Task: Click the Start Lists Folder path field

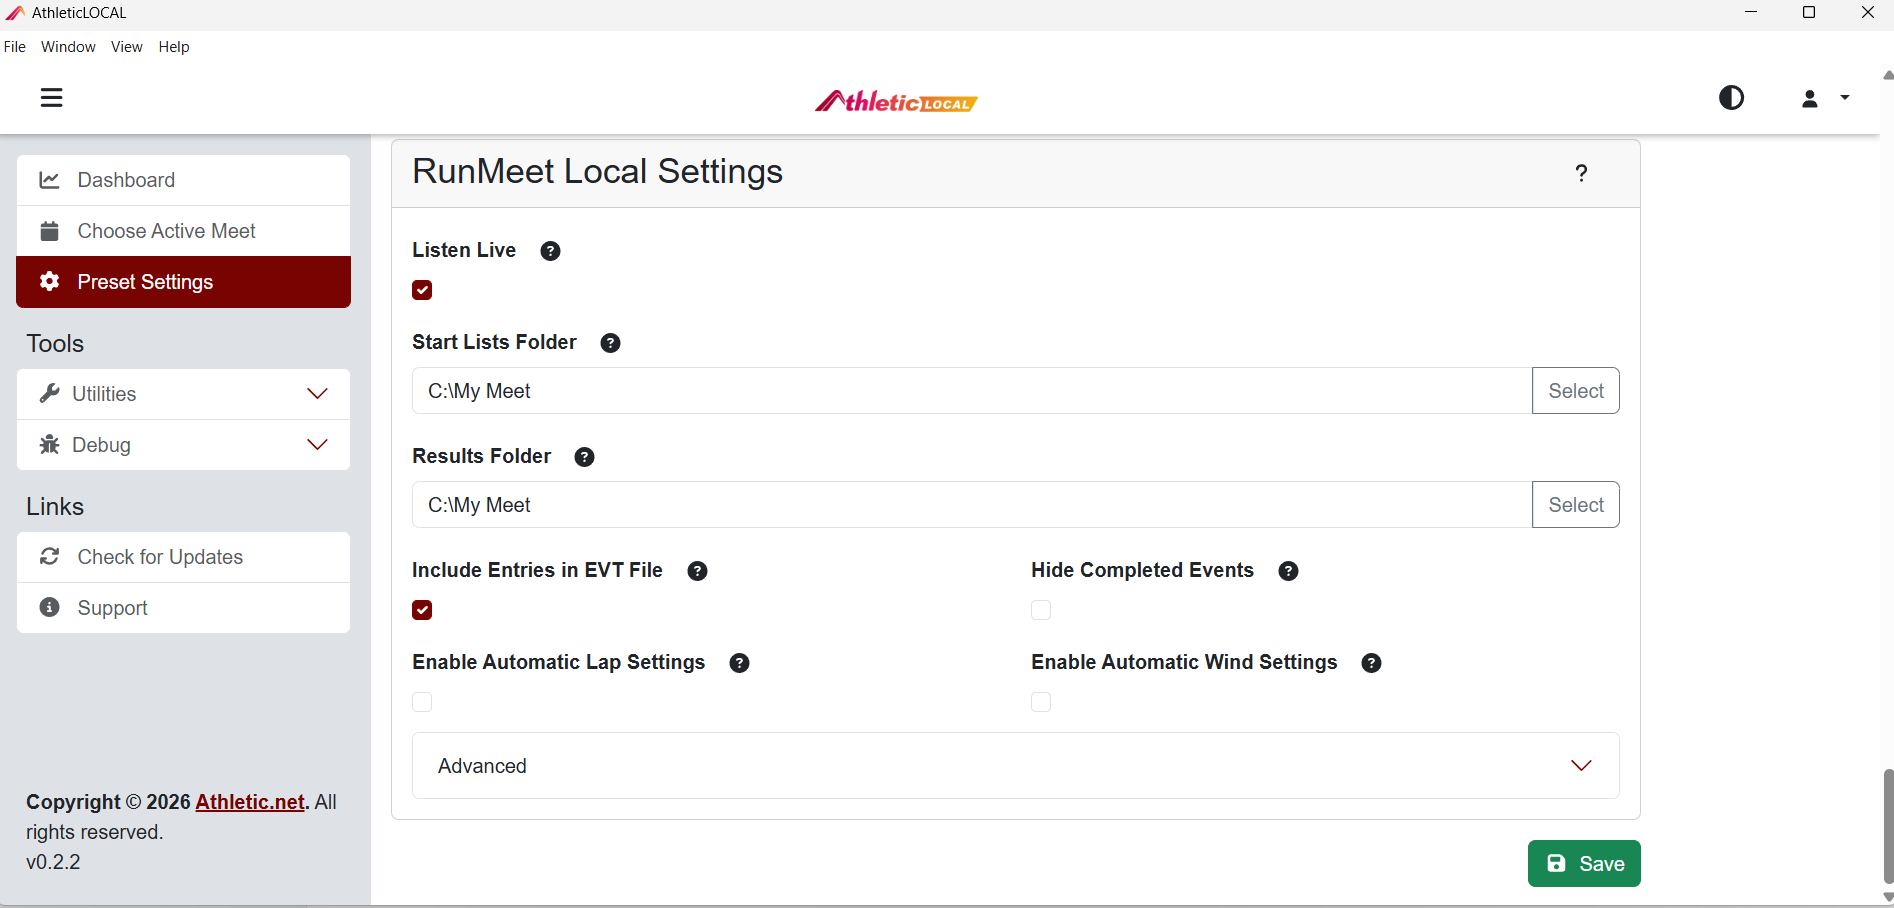Action: [971, 391]
